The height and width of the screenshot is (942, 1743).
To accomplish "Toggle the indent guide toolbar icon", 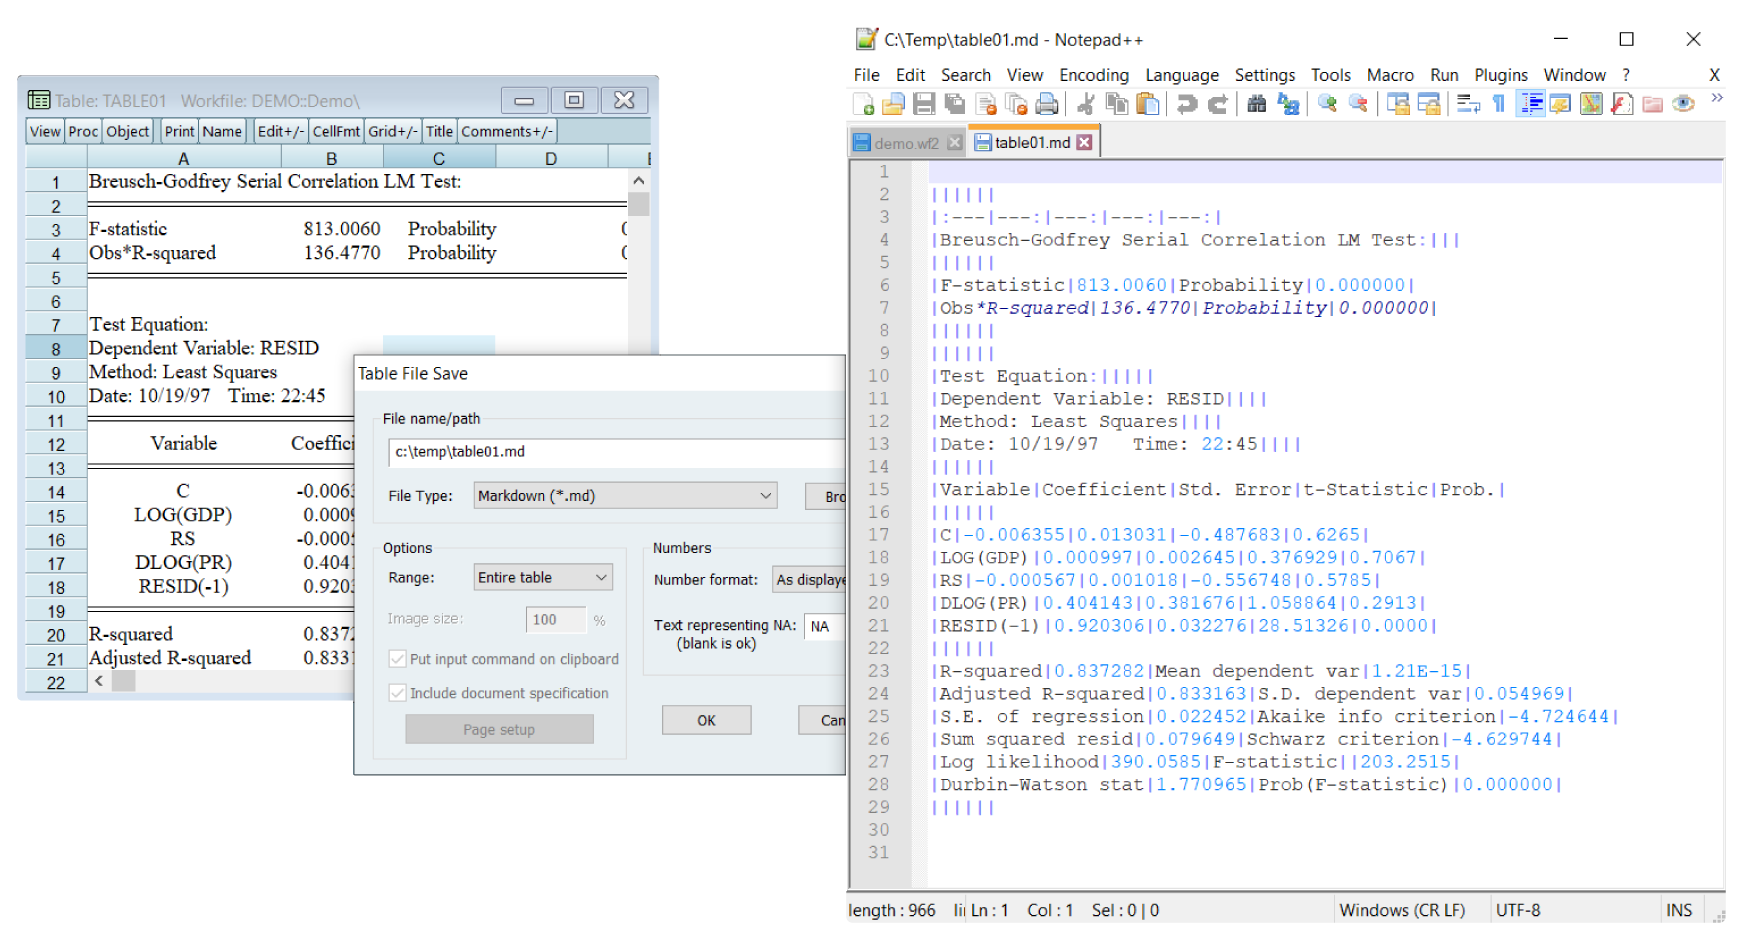I will (x=1531, y=104).
